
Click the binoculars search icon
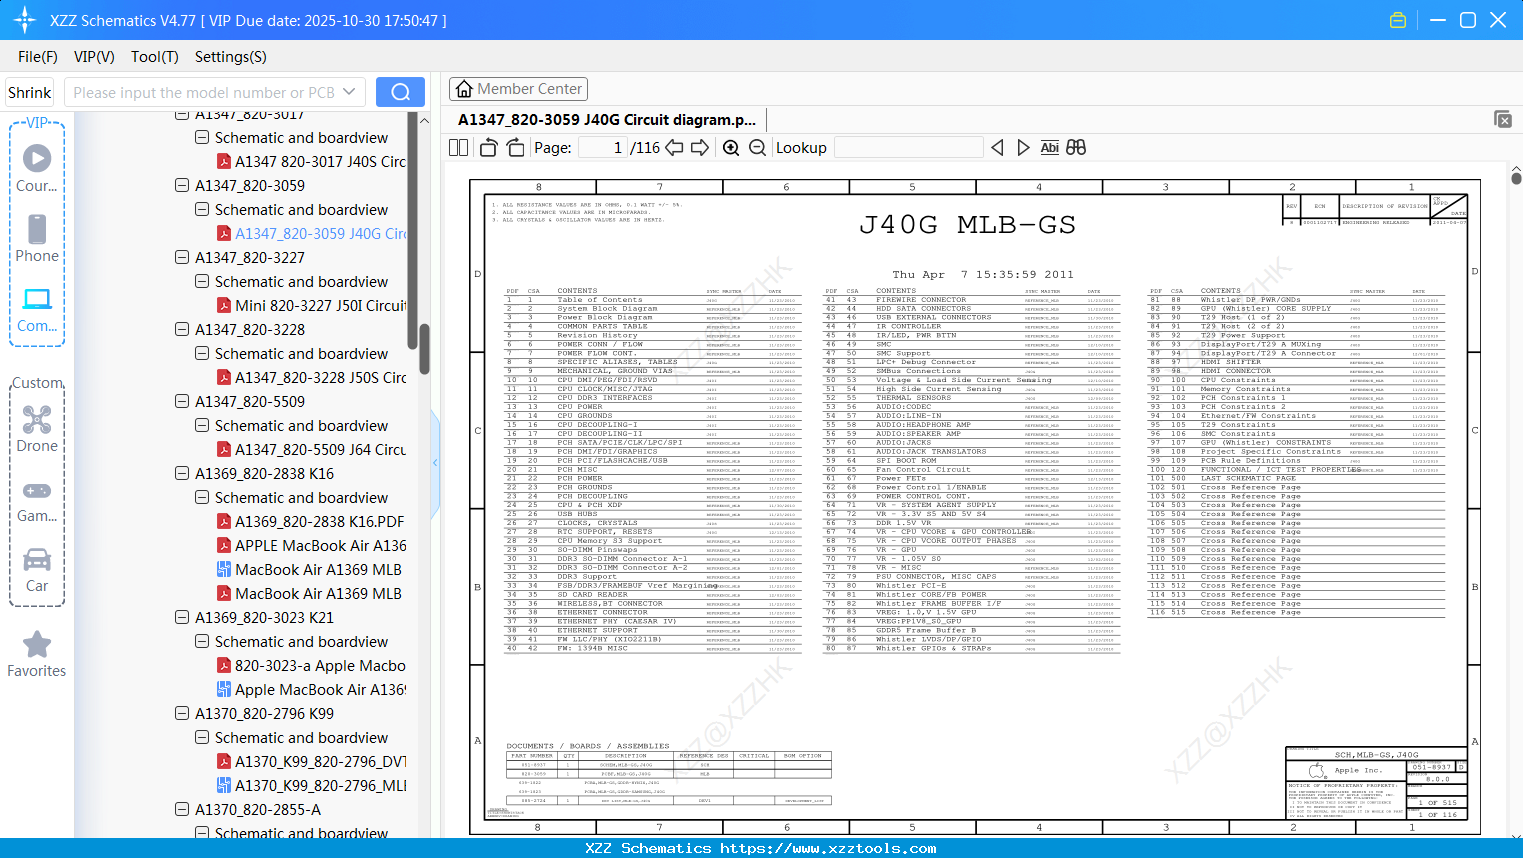[1076, 148]
